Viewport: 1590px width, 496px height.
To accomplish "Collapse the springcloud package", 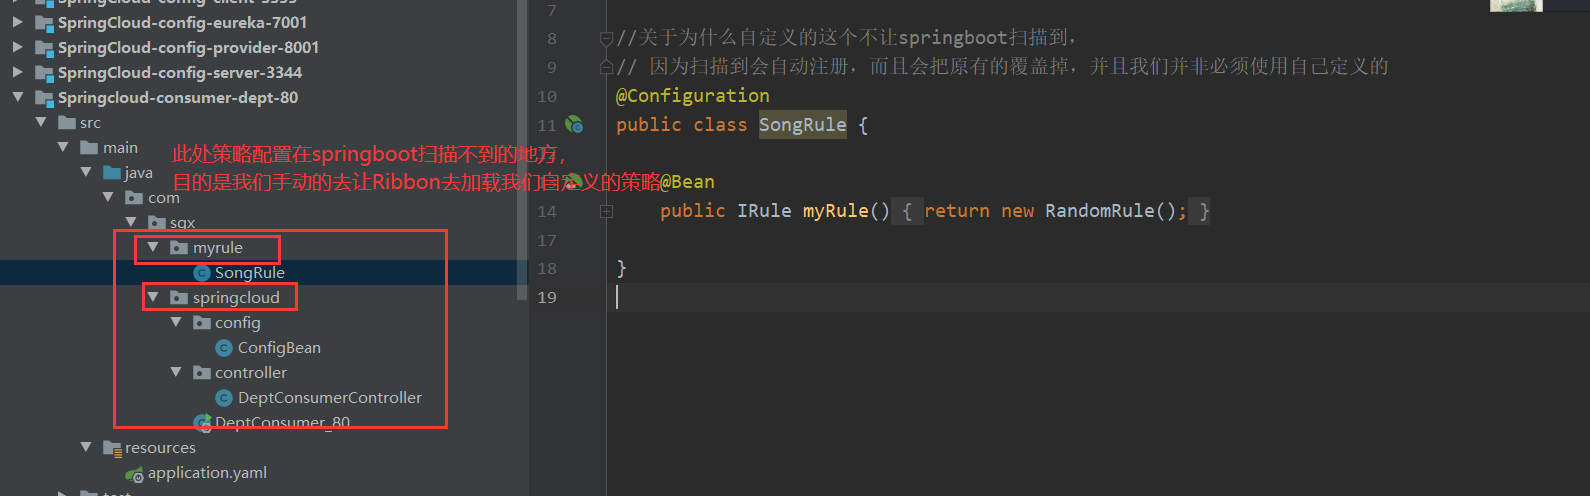I will click(153, 297).
